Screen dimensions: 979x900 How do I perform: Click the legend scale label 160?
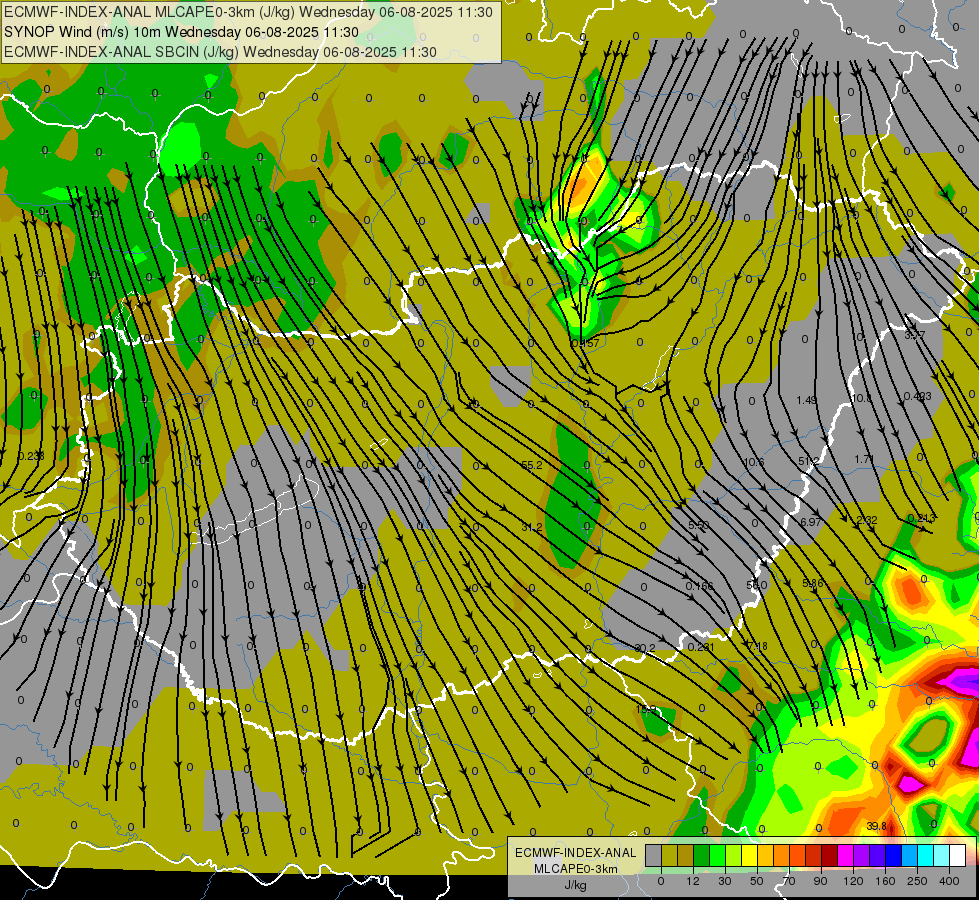click(x=885, y=881)
